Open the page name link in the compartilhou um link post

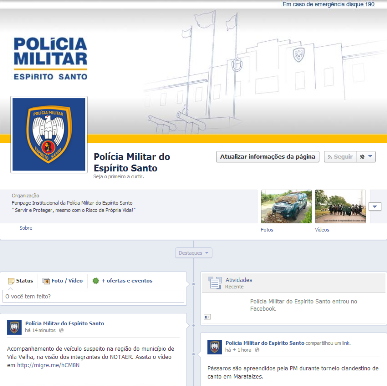point(265,343)
